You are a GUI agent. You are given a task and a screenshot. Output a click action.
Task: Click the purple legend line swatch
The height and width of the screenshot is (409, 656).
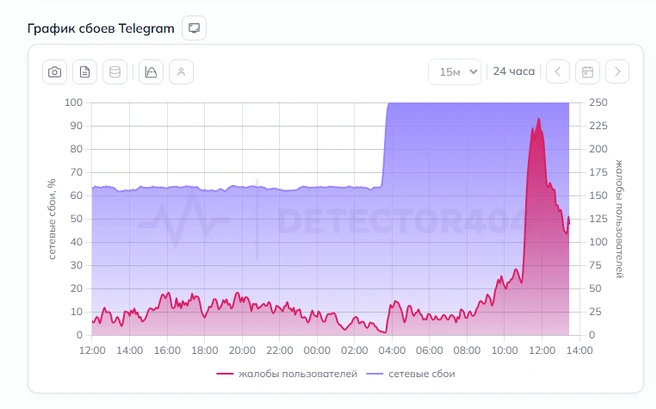coord(375,374)
